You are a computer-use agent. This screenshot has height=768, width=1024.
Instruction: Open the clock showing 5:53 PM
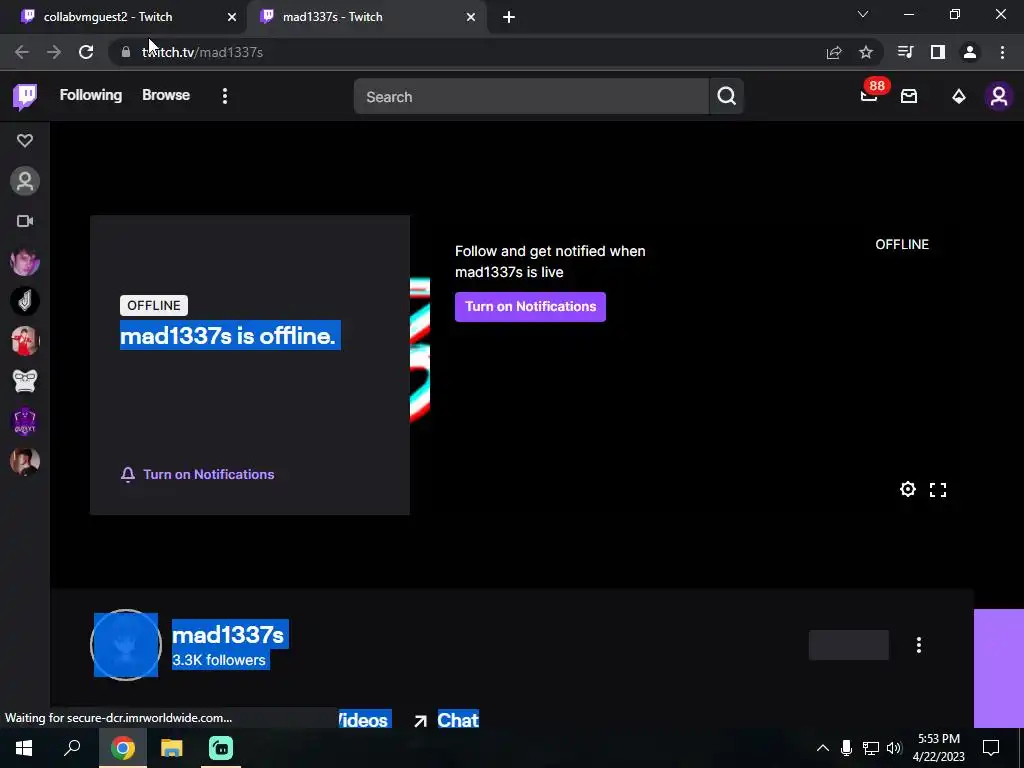(x=939, y=748)
